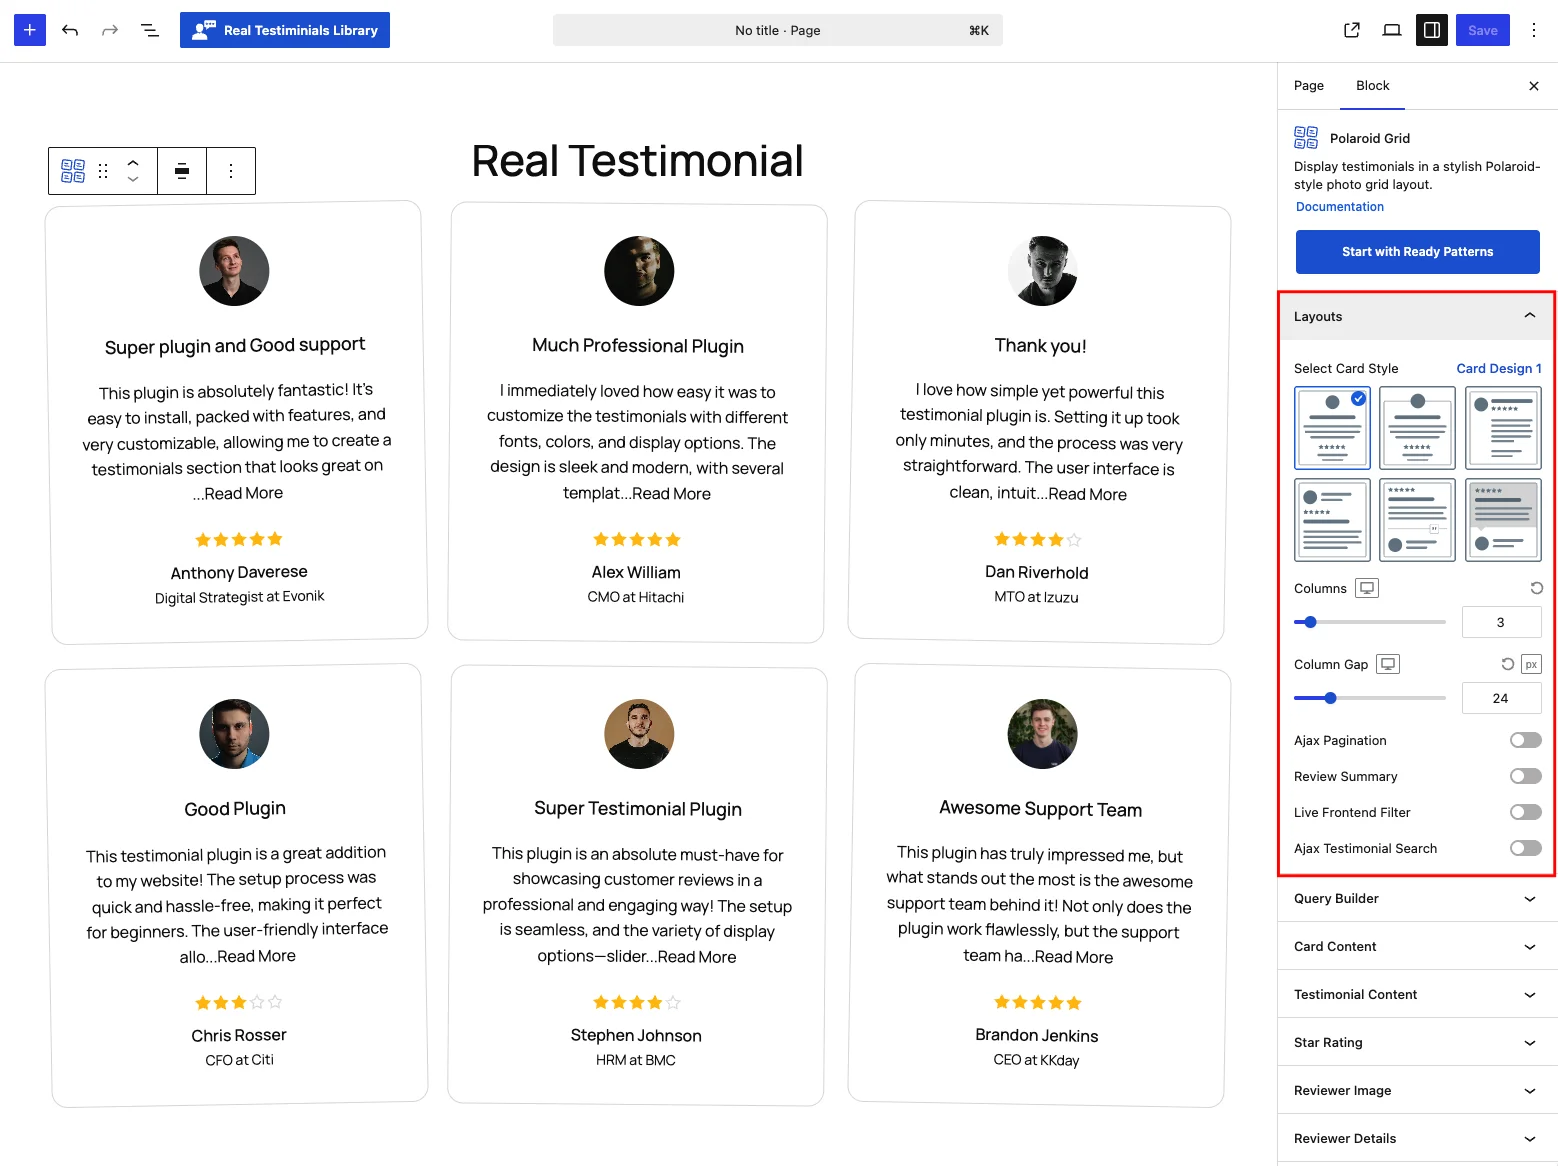Open the document overview list icon
This screenshot has width=1558, height=1166.
coord(150,30)
